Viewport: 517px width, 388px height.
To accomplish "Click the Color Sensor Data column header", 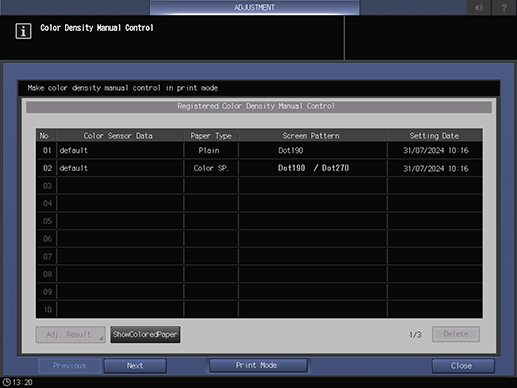I will [120, 136].
